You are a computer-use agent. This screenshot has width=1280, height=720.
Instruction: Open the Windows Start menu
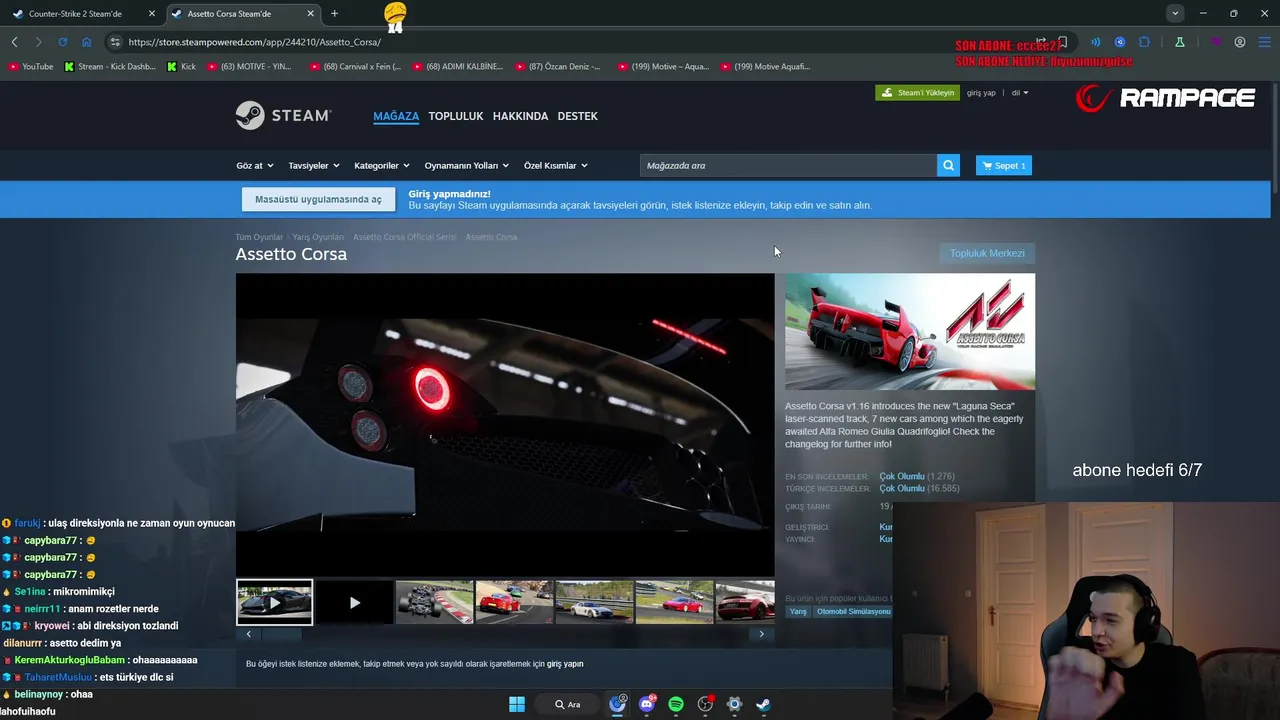coord(517,704)
